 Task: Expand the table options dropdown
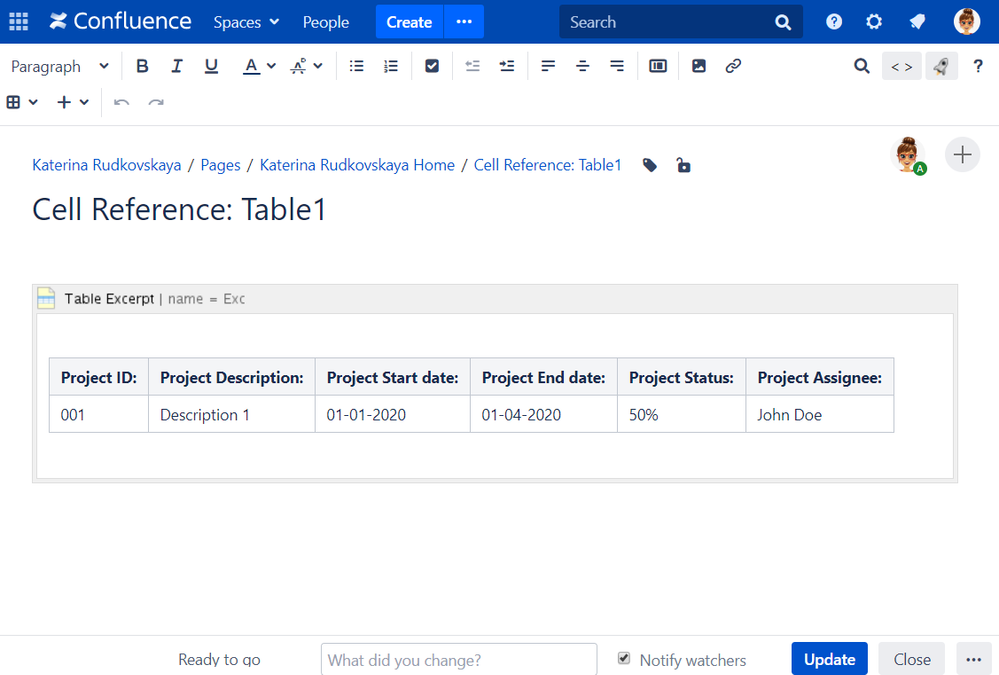pos(22,102)
